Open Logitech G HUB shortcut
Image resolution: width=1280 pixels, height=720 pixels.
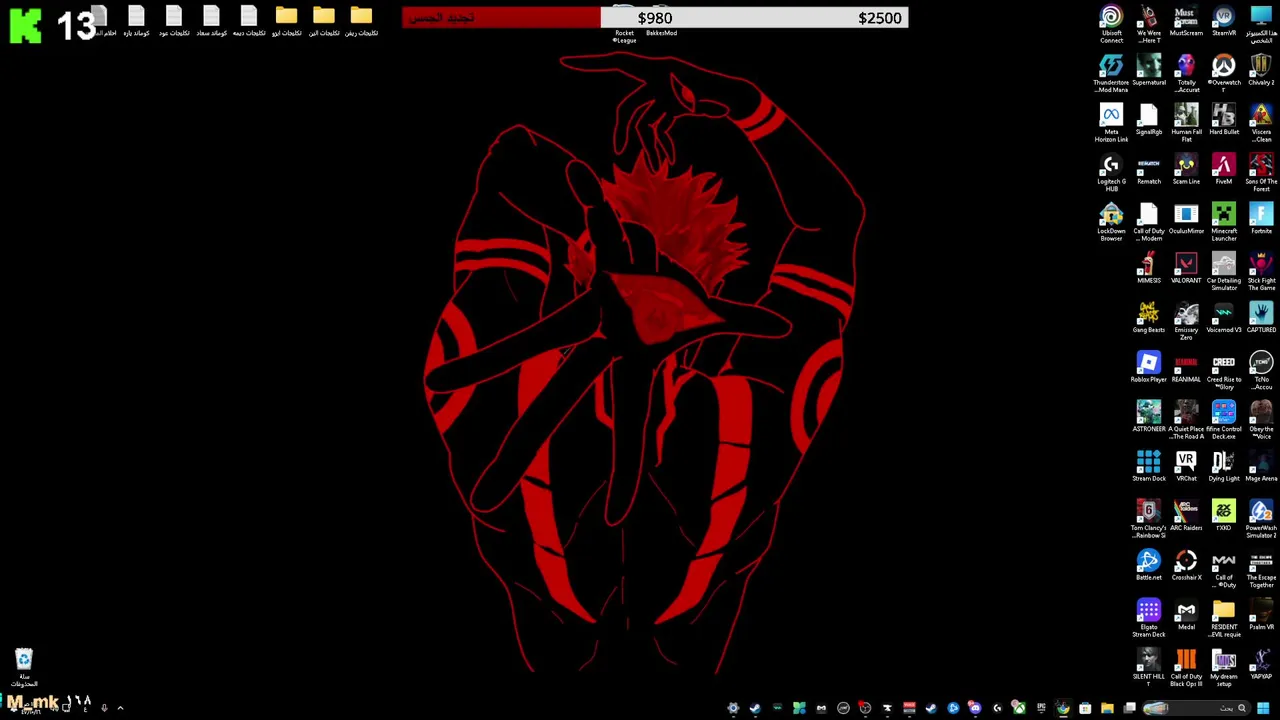tap(1111, 173)
